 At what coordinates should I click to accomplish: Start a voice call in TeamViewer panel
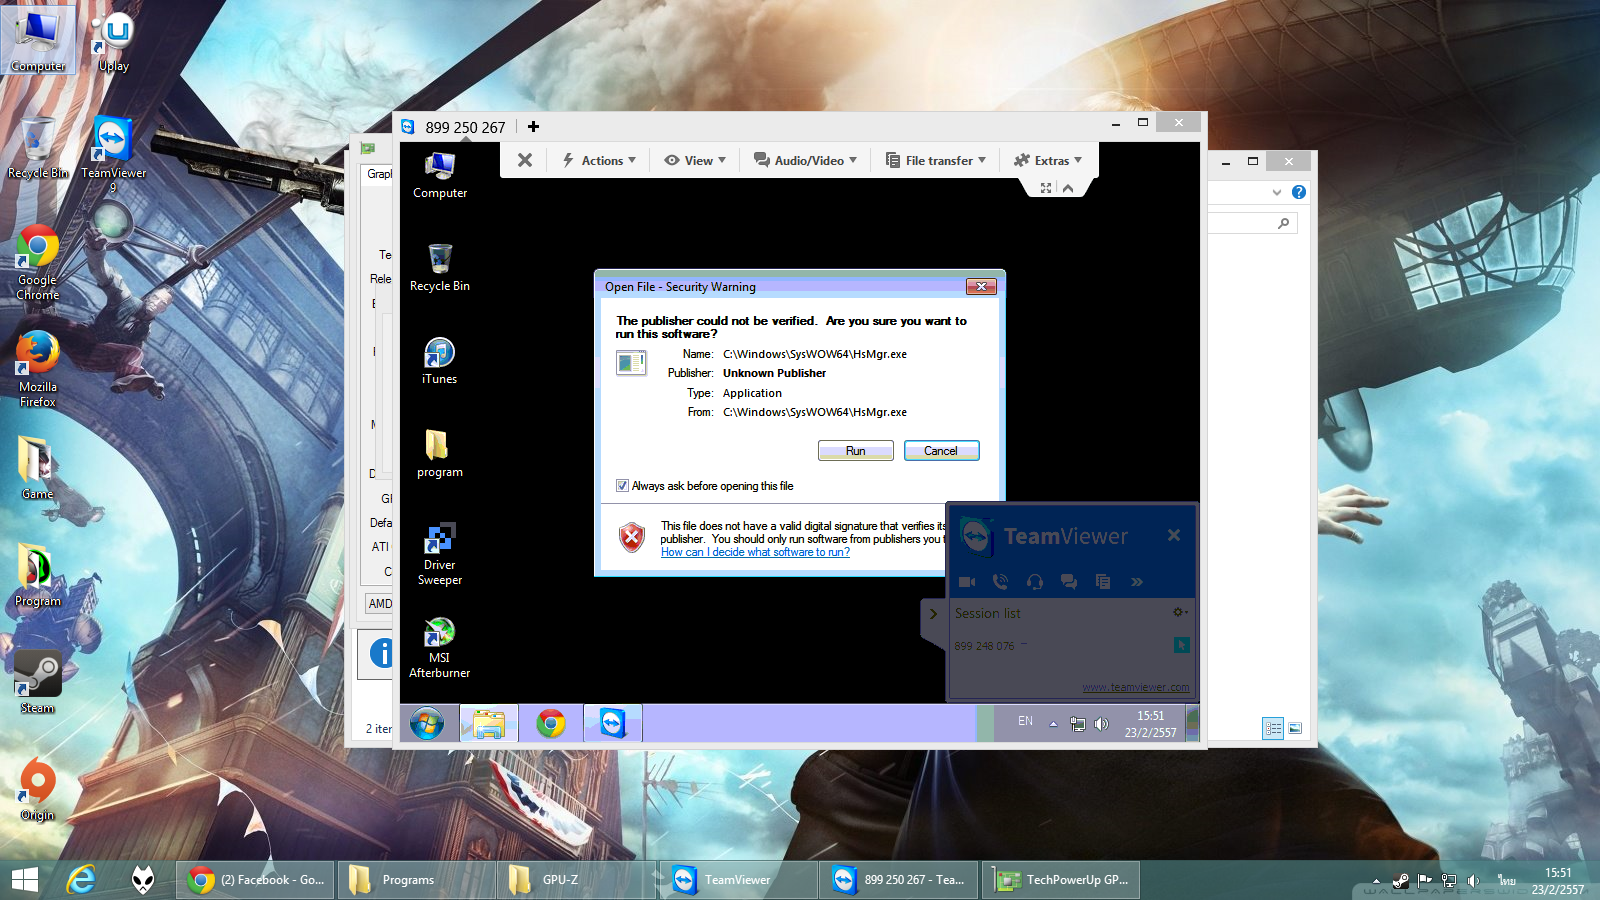click(x=1000, y=581)
